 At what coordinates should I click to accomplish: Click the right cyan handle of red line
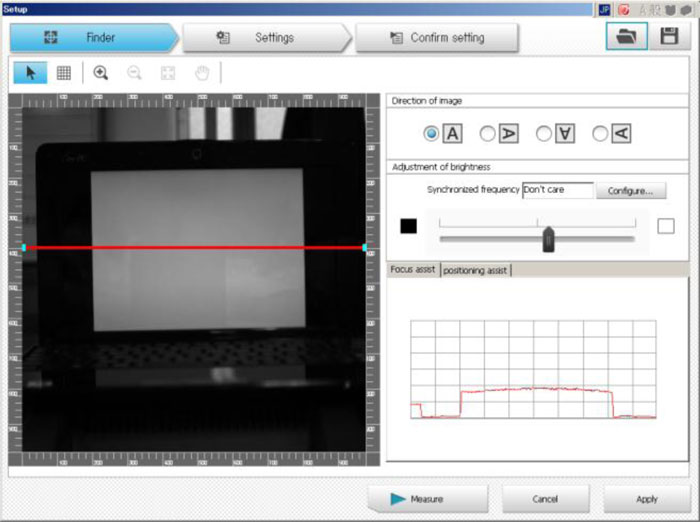pyautogui.click(x=365, y=247)
